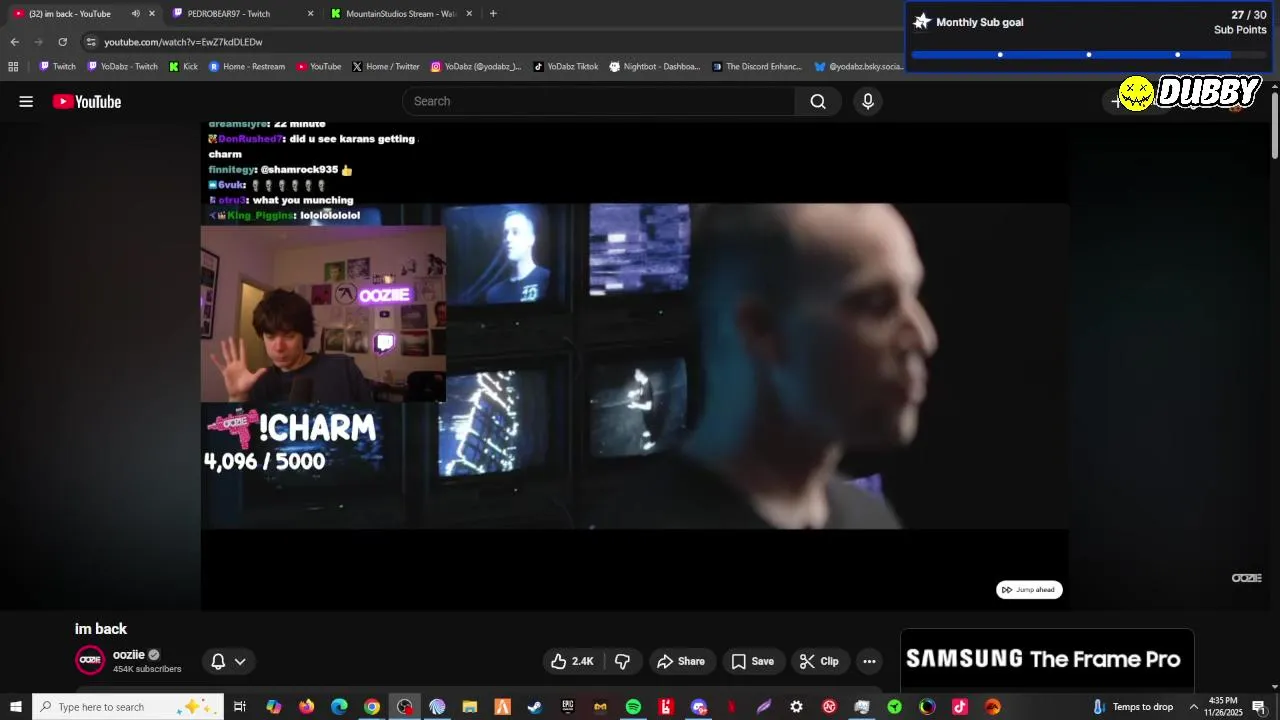This screenshot has width=1280, height=720.
Task: Expand the notification options chevron
Action: tap(240, 661)
